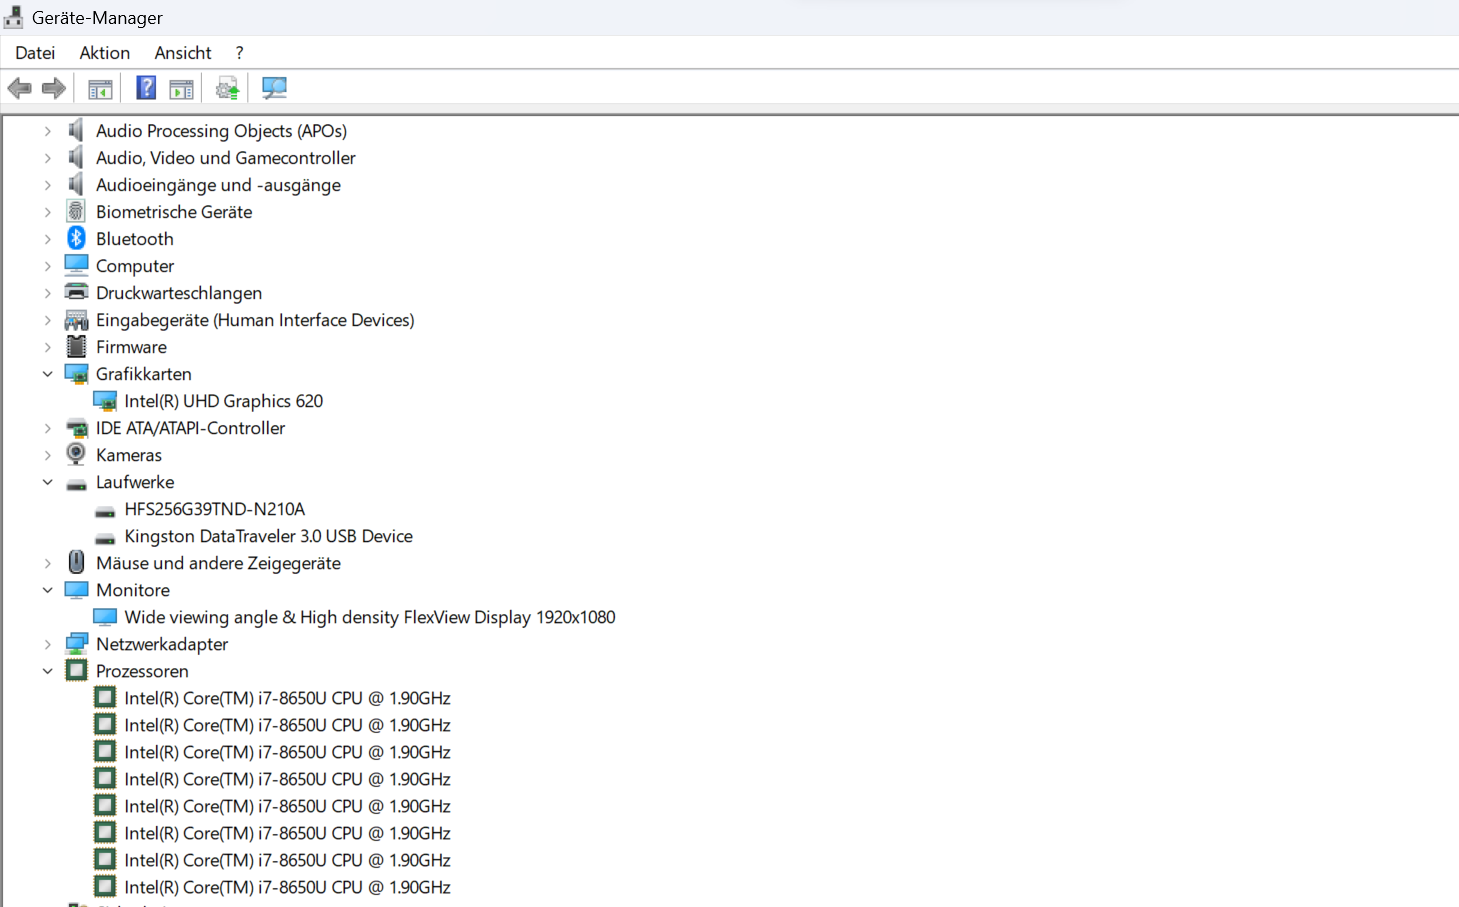The image size is (1459, 907).
Task: Toggle the console tree pane toolbar icon
Action: [100, 88]
